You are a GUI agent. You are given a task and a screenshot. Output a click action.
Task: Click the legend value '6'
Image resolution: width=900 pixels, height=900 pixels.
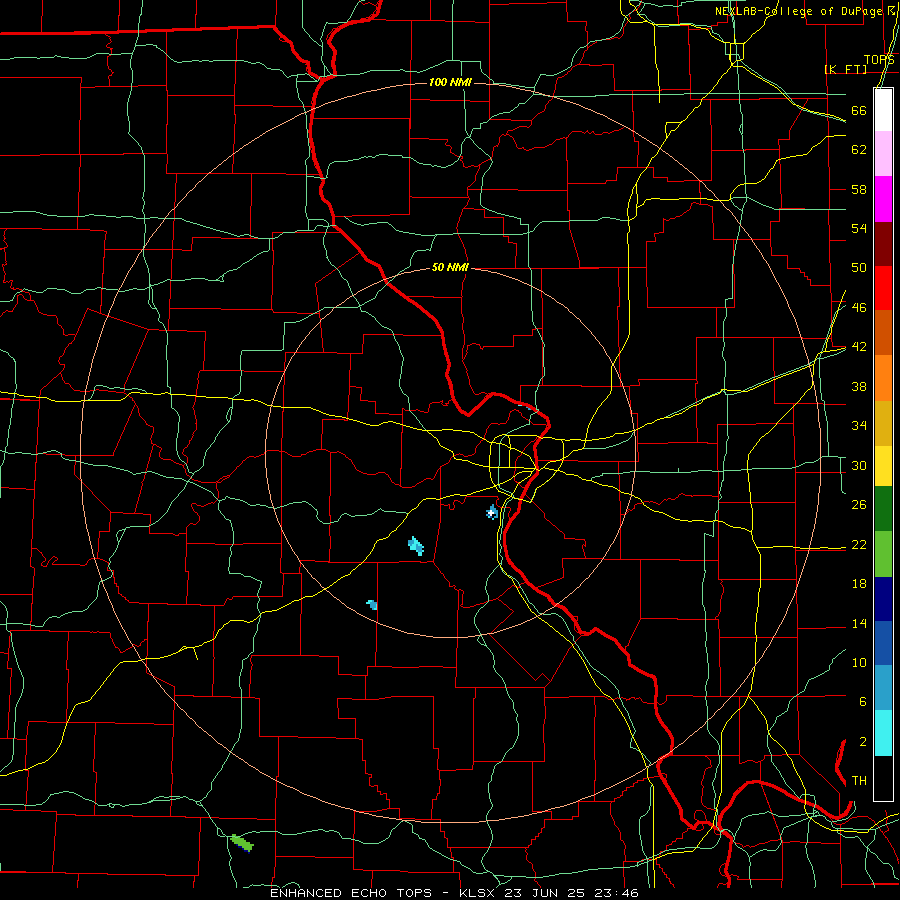[x=862, y=702]
